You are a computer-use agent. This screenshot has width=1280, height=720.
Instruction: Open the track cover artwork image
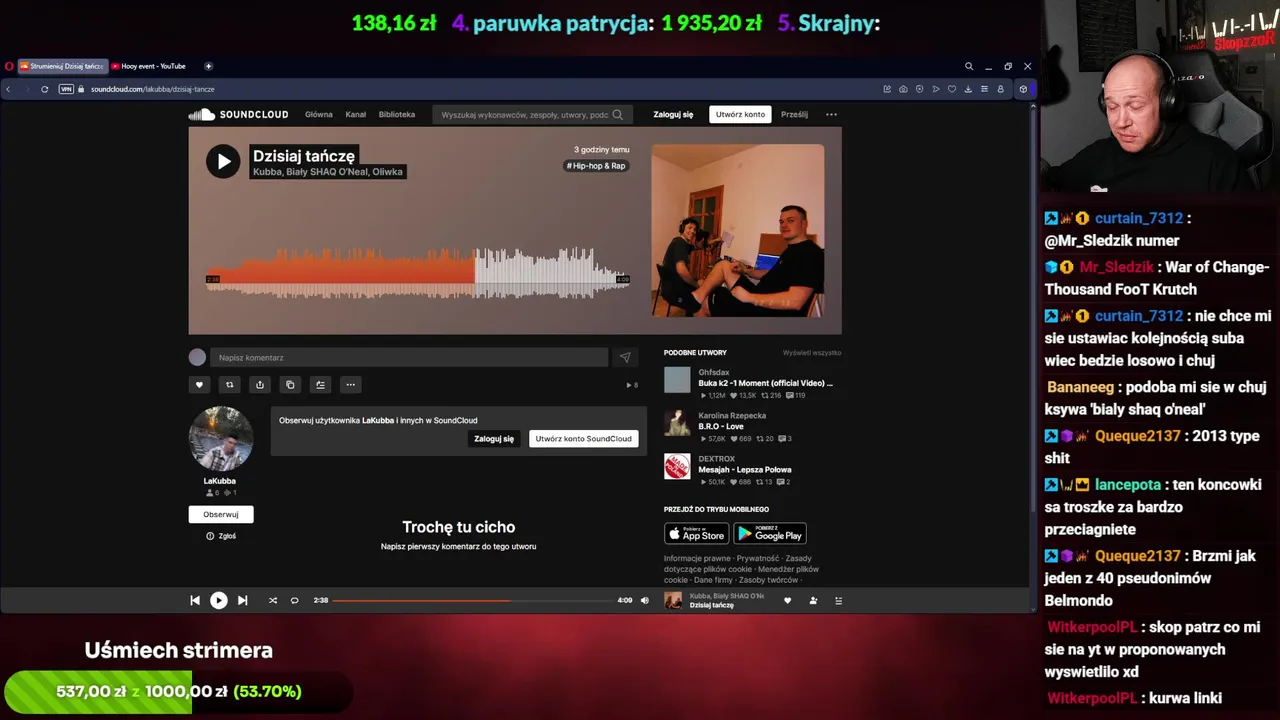coord(738,231)
